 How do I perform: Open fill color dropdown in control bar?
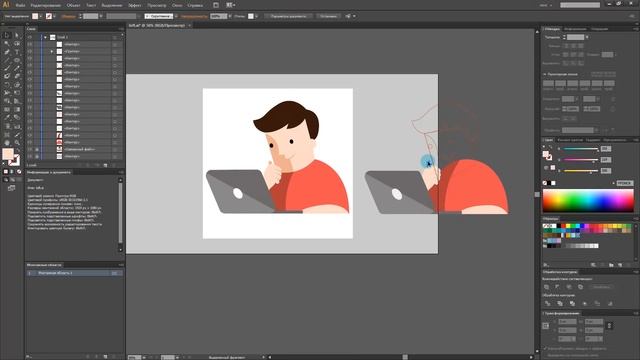(41, 16)
